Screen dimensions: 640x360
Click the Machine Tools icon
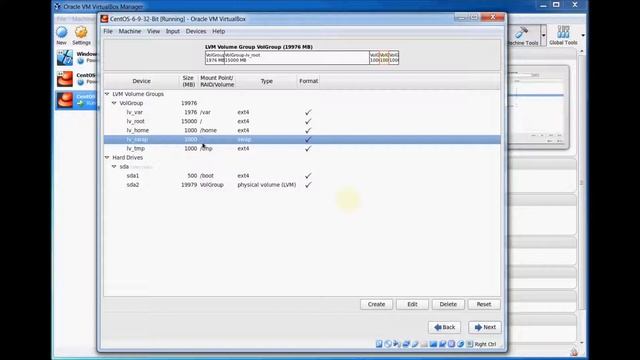click(521, 33)
